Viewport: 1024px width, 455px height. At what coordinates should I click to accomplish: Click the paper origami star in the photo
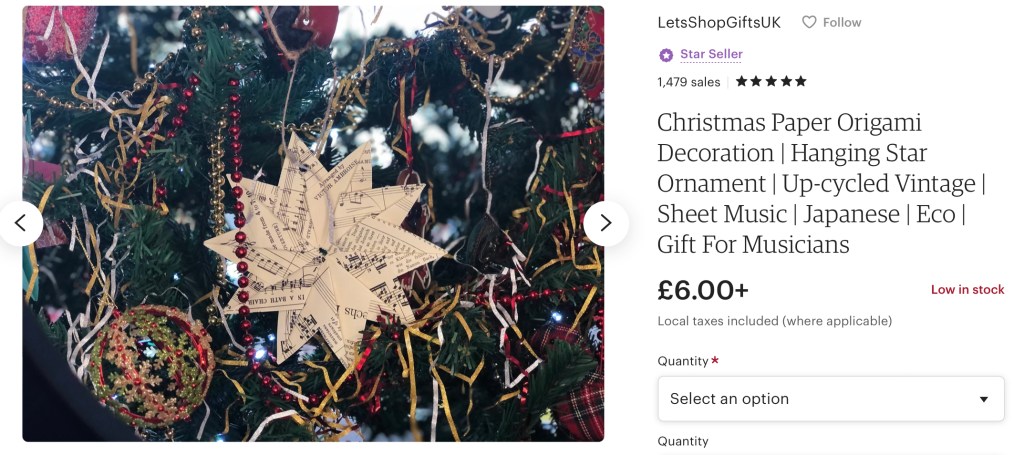pyautogui.click(x=324, y=248)
